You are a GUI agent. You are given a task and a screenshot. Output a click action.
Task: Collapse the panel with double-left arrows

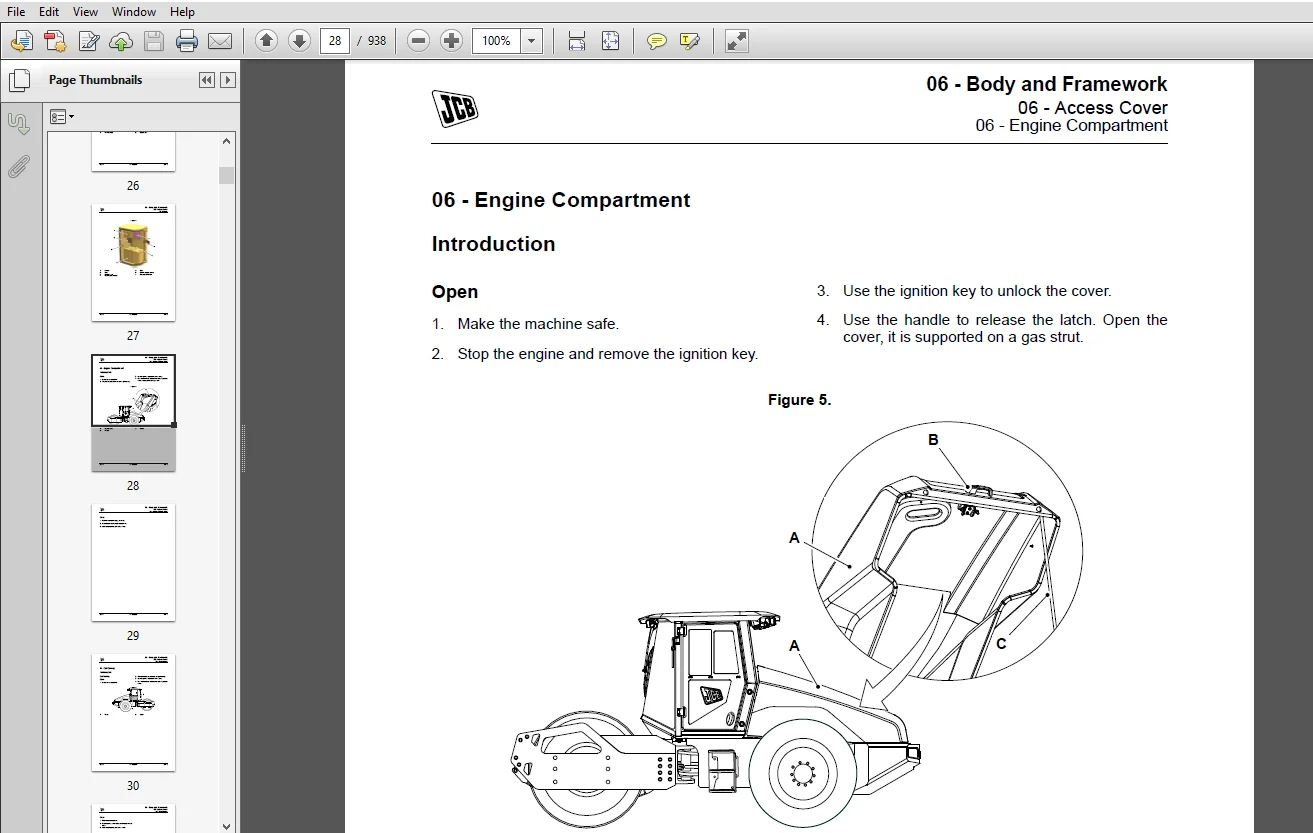[207, 80]
